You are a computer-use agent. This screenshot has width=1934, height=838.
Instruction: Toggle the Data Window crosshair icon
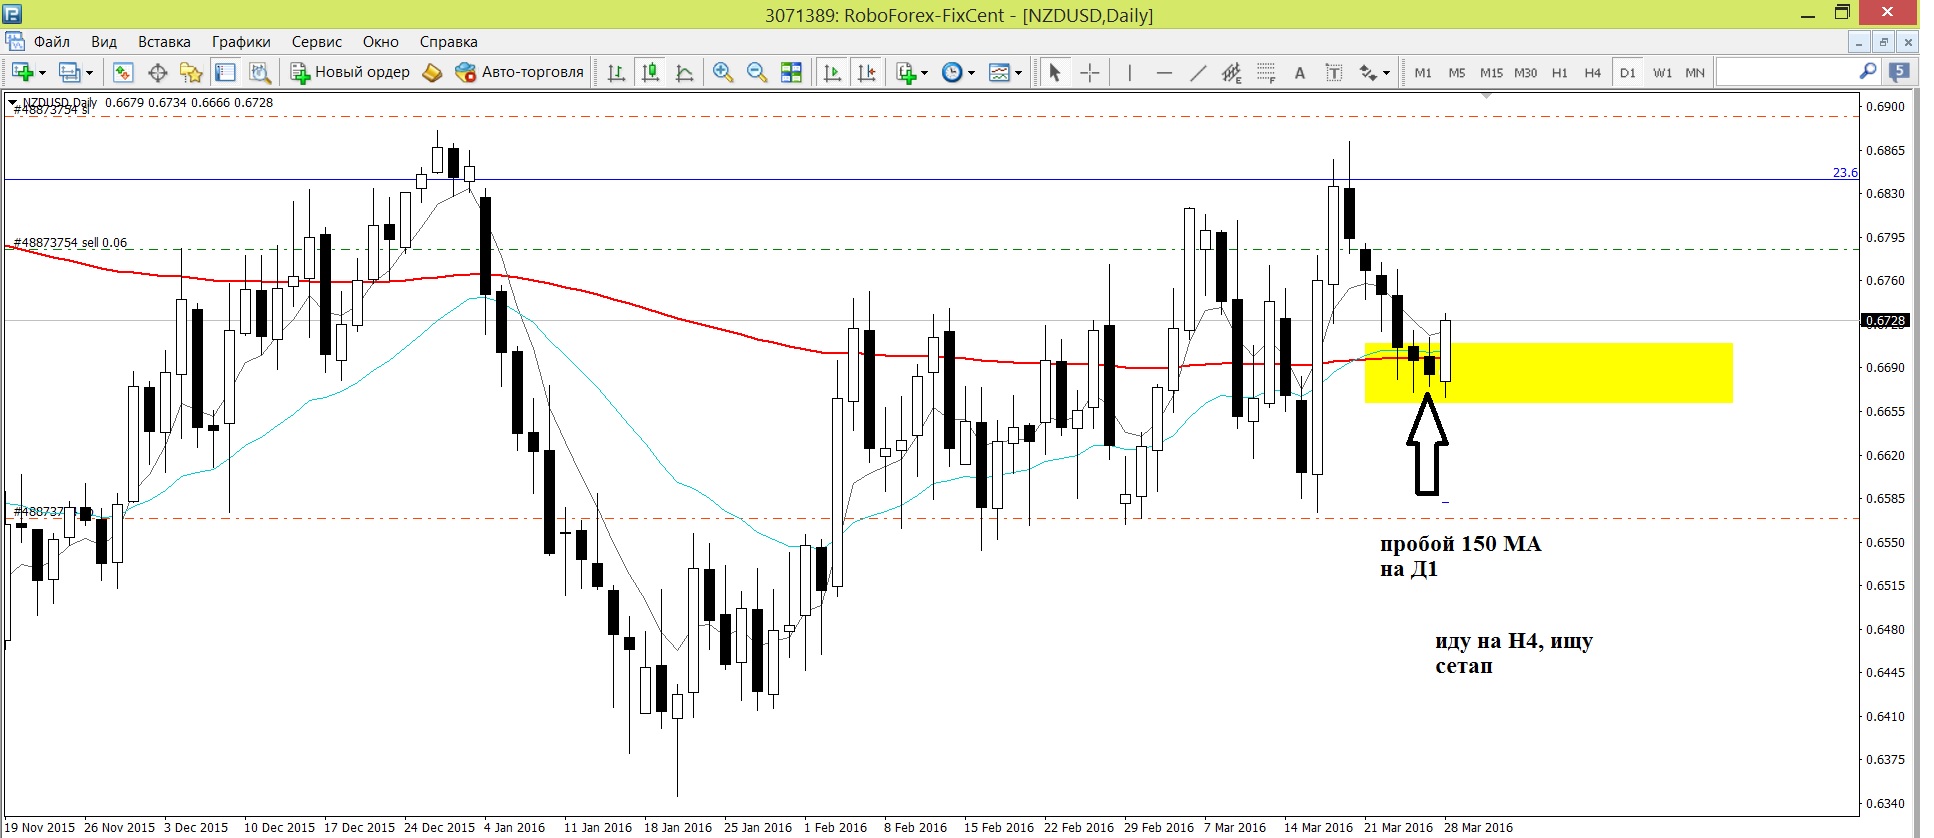(x=157, y=72)
